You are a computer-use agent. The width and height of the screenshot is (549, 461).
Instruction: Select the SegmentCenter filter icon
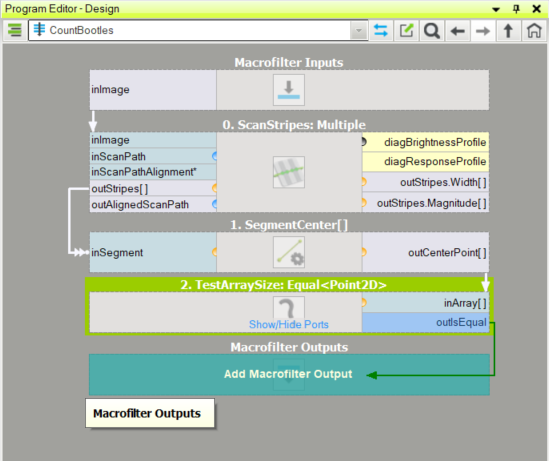[289, 252]
